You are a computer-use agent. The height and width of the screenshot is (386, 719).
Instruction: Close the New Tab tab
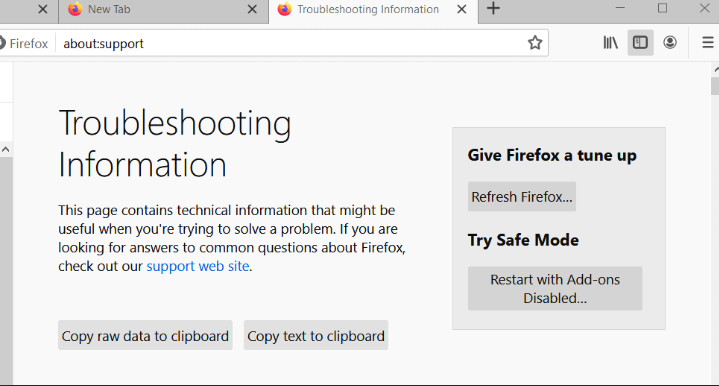(252, 9)
